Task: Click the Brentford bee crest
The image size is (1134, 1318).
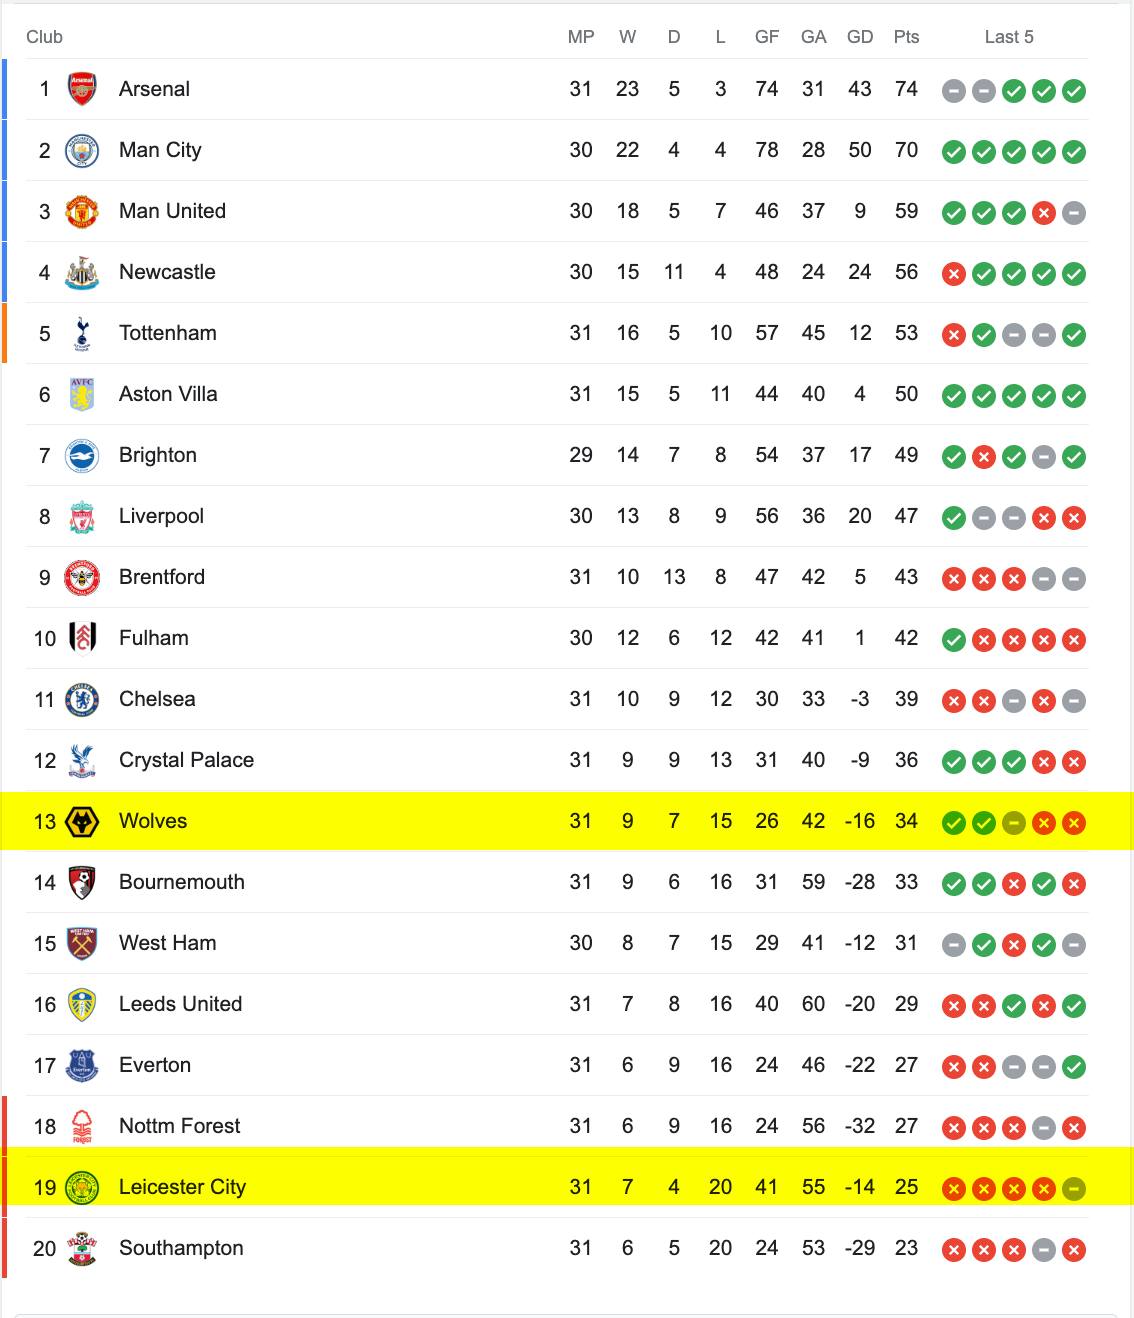Action: click(82, 577)
